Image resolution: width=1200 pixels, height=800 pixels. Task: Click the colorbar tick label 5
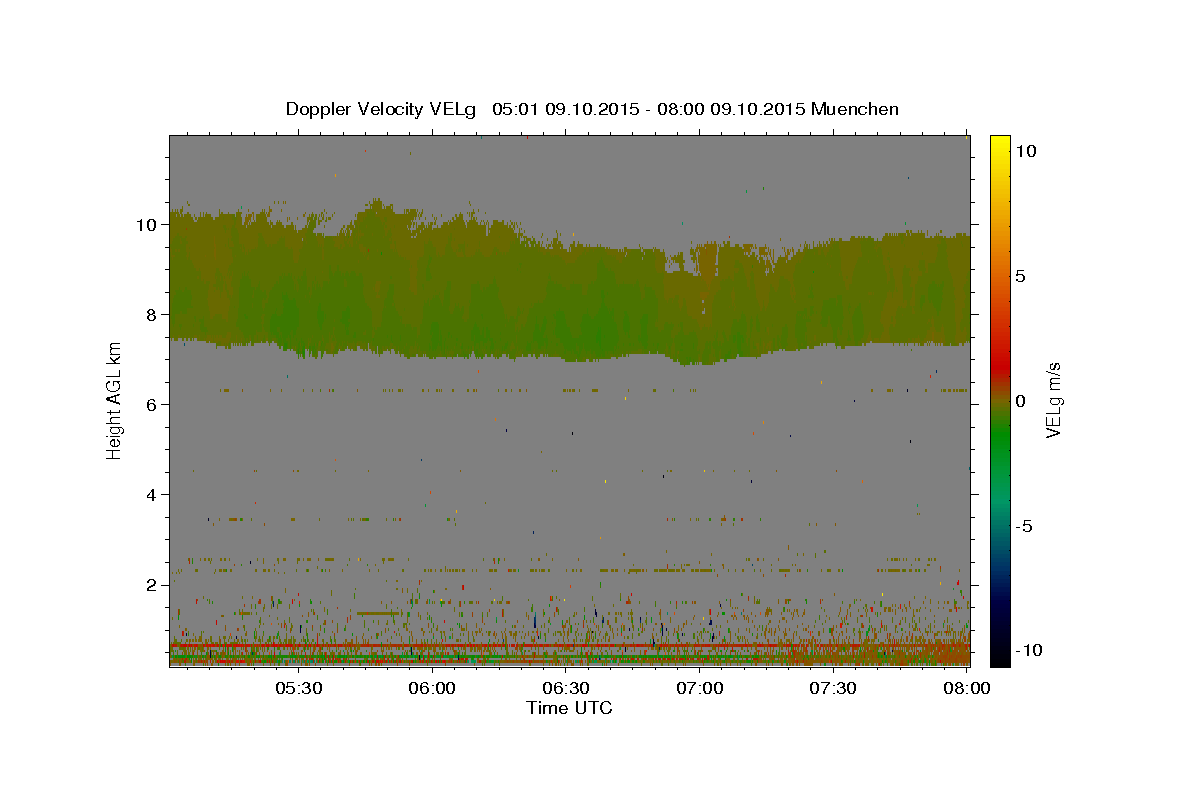click(x=1021, y=276)
